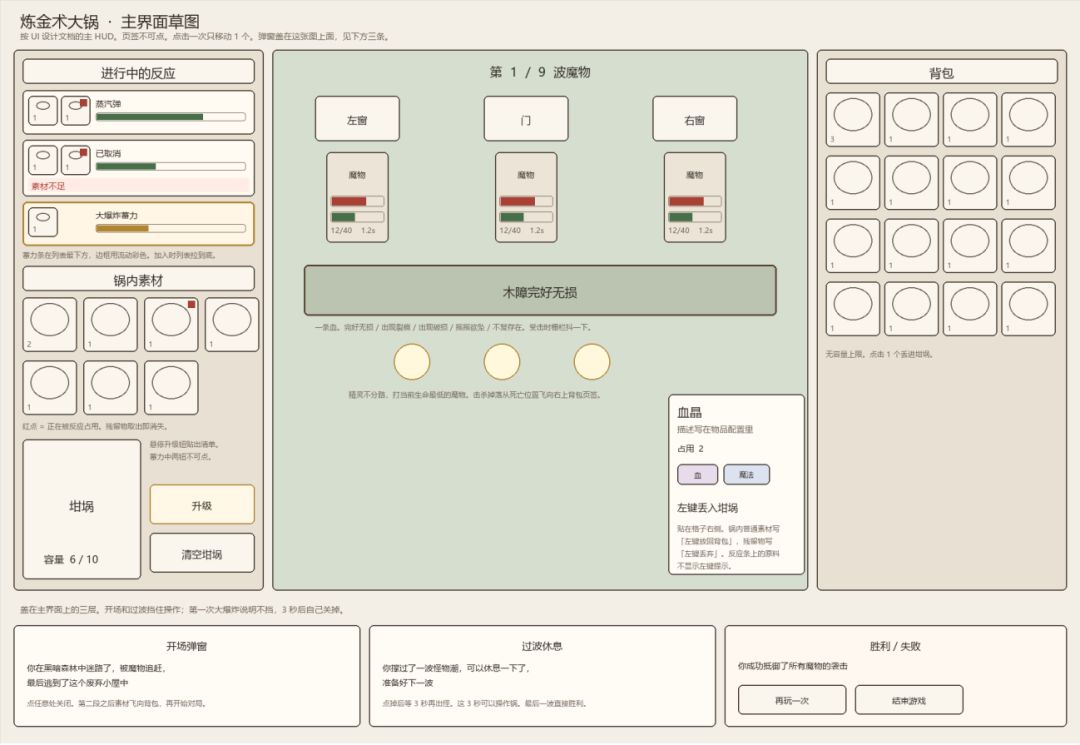This screenshot has height=745, width=1080.
Task: Select the 右窗 entrance button
Action: tap(695, 119)
